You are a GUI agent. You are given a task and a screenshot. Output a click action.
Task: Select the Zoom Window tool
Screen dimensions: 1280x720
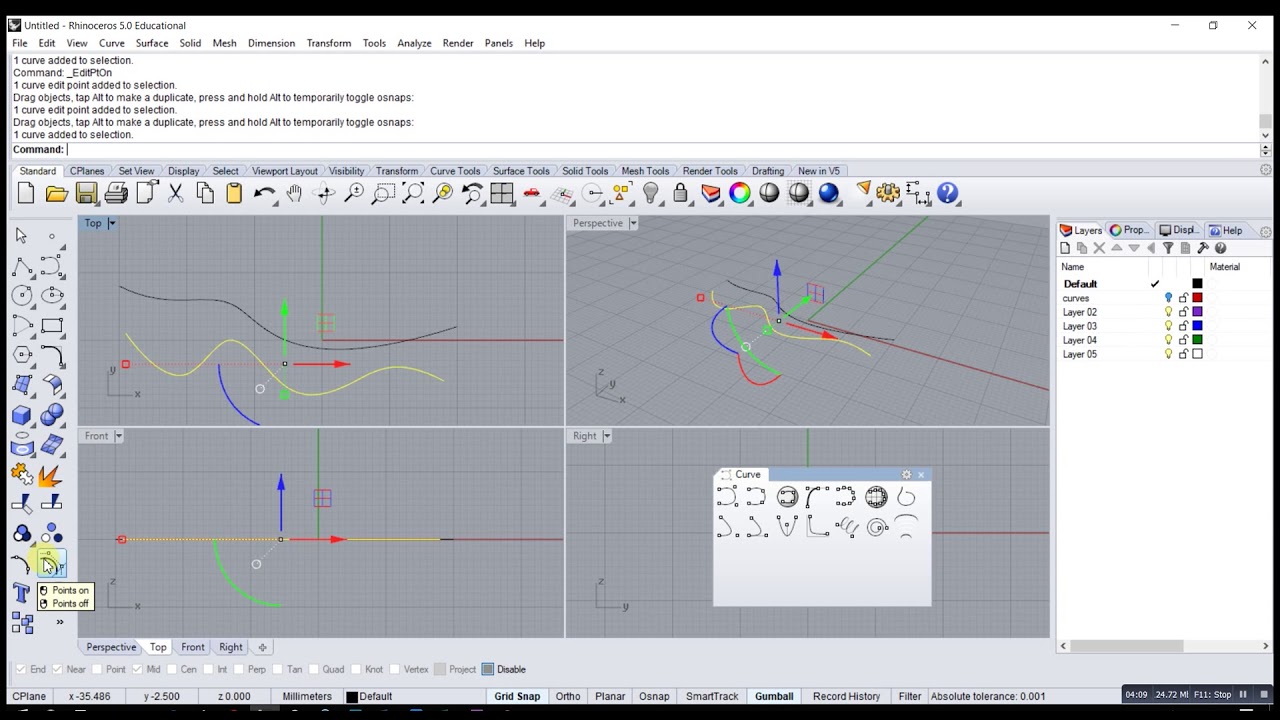pos(383,193)
